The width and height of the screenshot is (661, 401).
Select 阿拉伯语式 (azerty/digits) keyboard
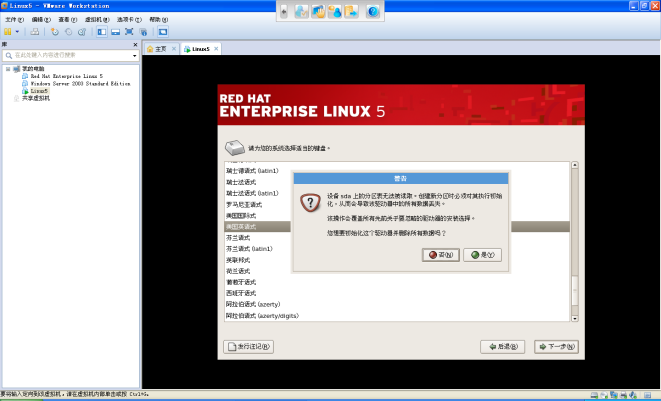coord(262,316)
